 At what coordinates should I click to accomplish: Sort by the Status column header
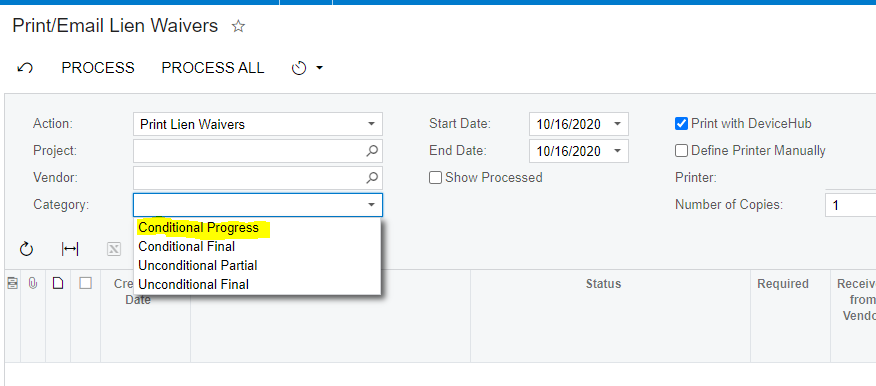(x=603, y=284)
